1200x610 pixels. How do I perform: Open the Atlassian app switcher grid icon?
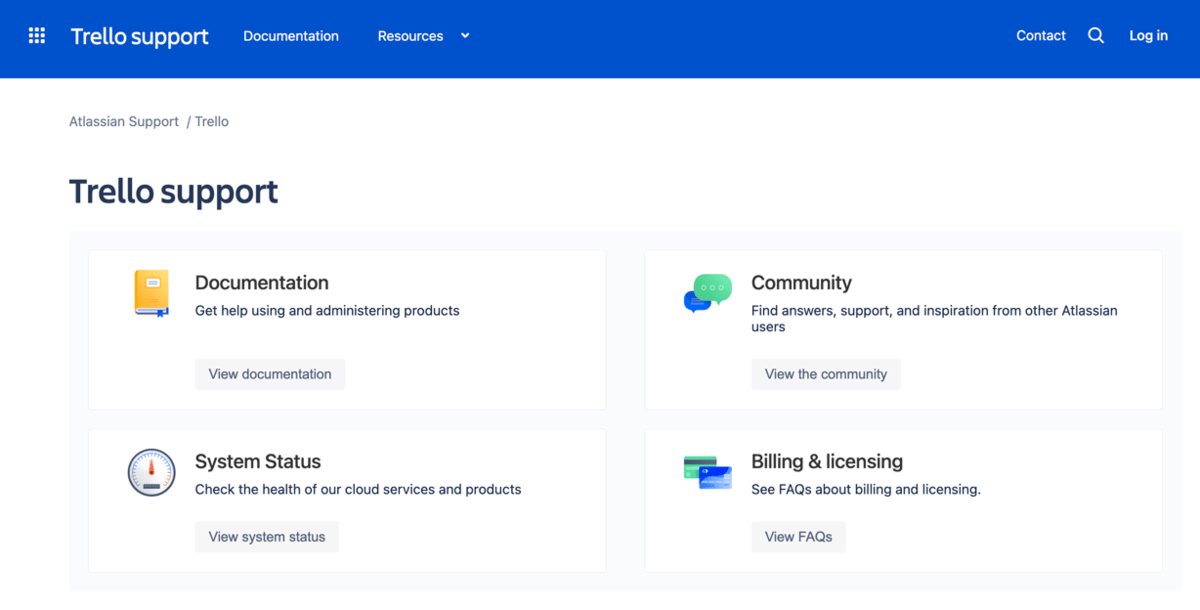pos(37,36)
